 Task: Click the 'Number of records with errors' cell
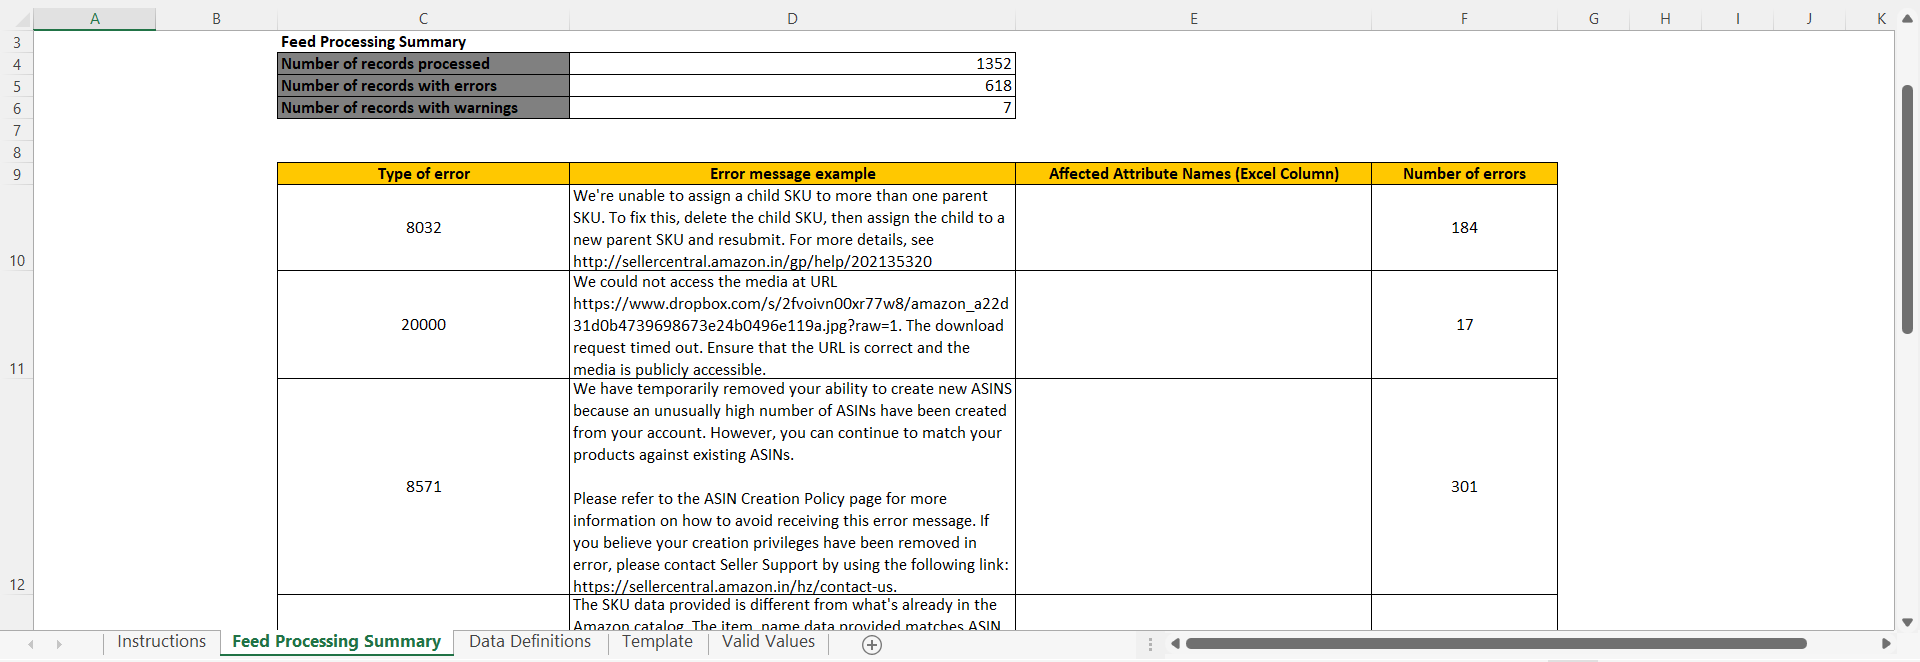tap(423, 86)
